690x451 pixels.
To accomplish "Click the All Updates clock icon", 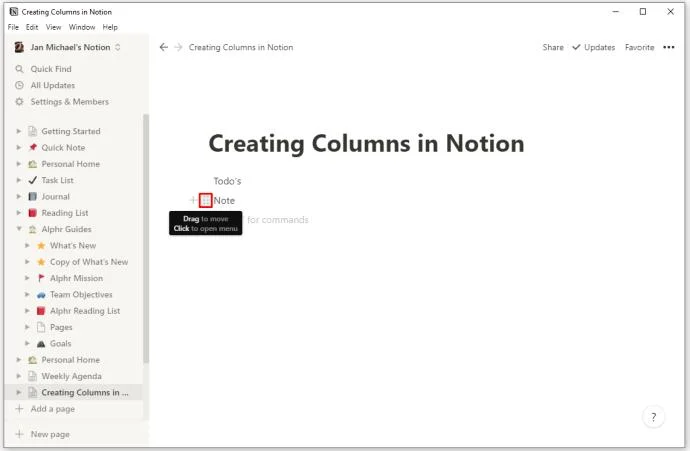I will (19, 85).
